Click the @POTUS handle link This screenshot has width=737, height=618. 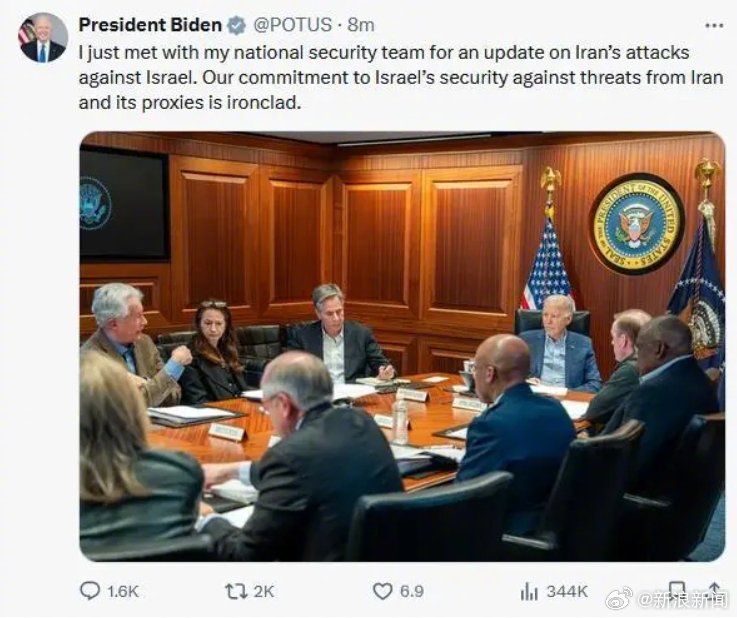[291, 25]
